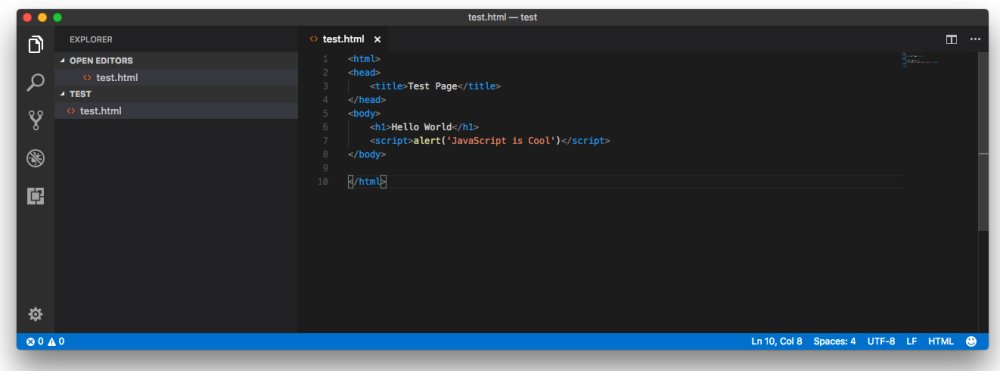Collapse the OPEN EDITORS section
This screenshot has width=1000, height=371.
[101, 61]
